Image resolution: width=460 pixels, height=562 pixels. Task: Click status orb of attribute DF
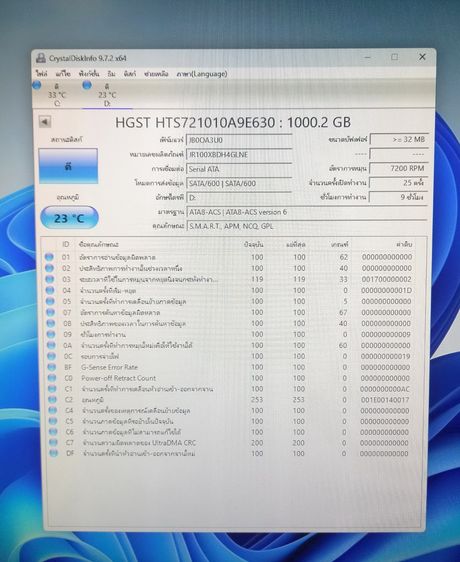coord(54,453)
